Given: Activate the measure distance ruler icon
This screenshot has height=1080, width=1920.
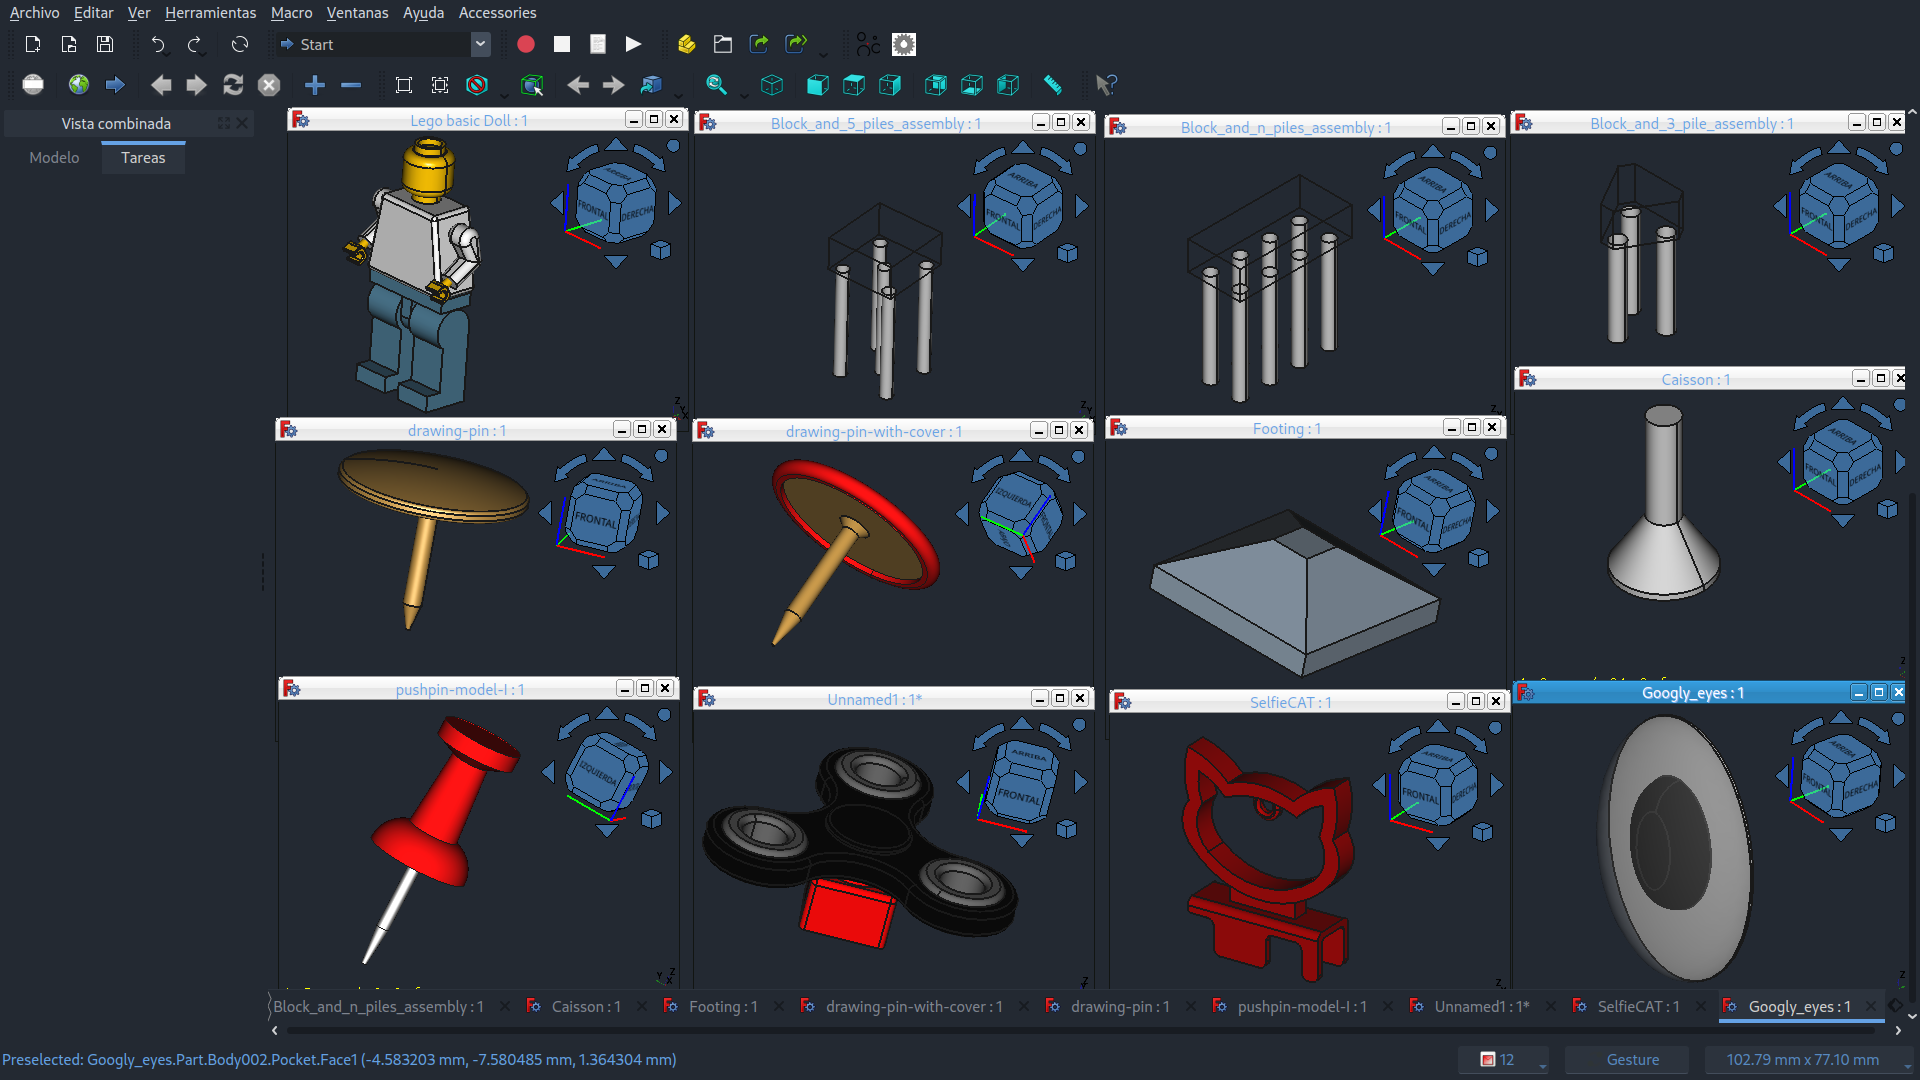Looking at the screenshot, I should tap(1053, 85).
